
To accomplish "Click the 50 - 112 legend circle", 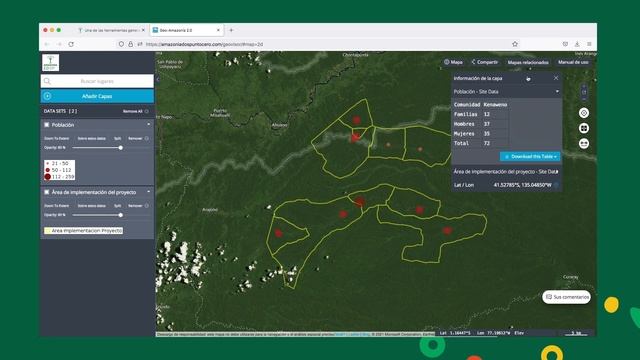I will 48,170.
